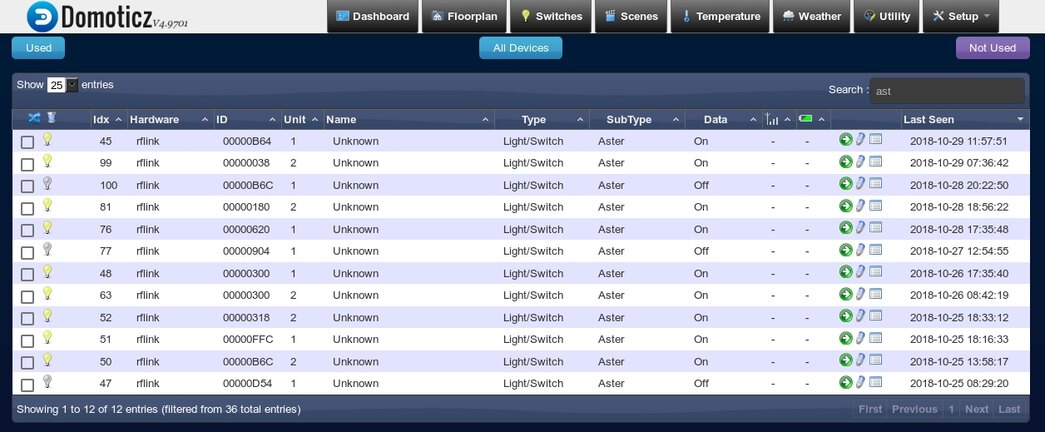The height and width of the screenshot is (432, 1045).
Task: Toggle sort order on Last Seen column
Action: coord(964,119)
